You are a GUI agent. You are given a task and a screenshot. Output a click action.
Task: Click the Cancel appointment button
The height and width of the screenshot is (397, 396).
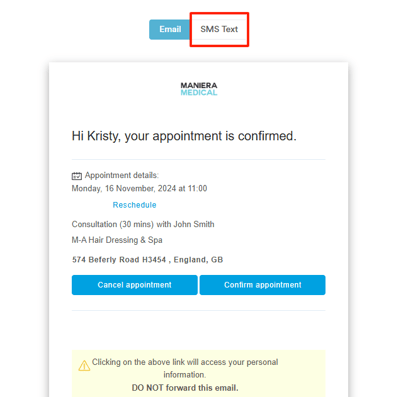(x=135, y=285)
